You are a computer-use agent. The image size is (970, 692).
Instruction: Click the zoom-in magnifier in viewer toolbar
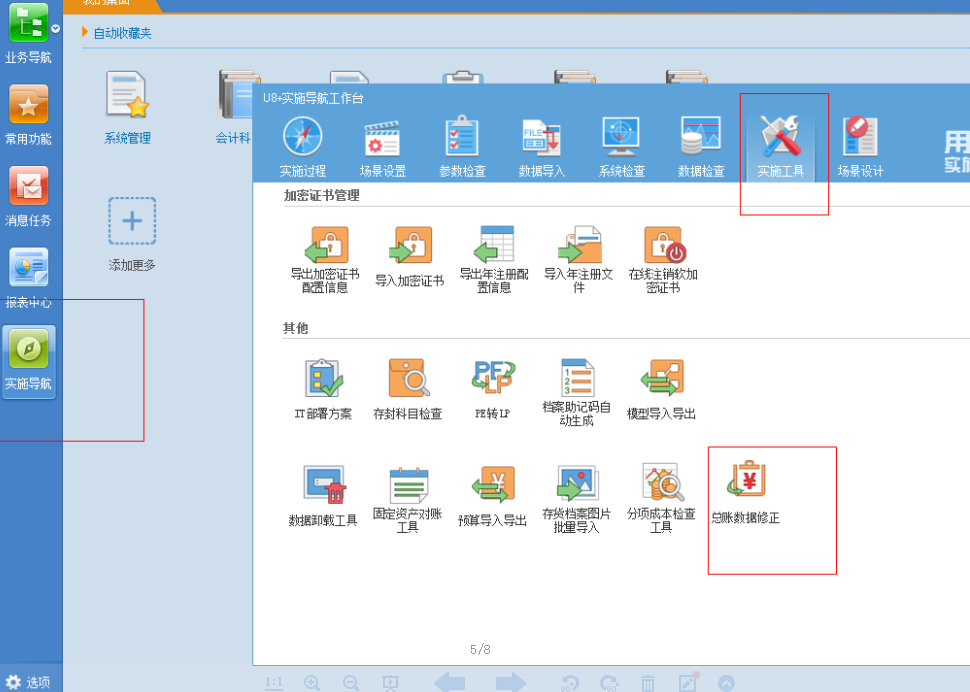tap(312, 683)
